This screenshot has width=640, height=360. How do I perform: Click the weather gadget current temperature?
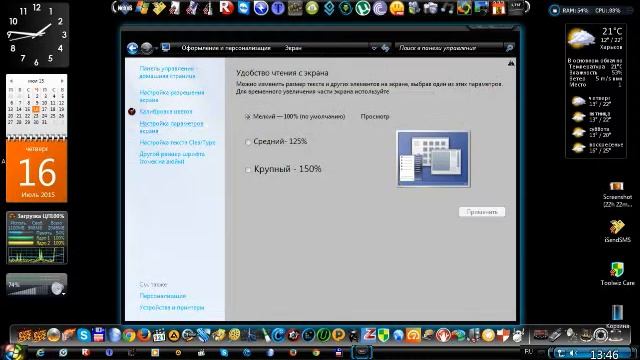611,31
